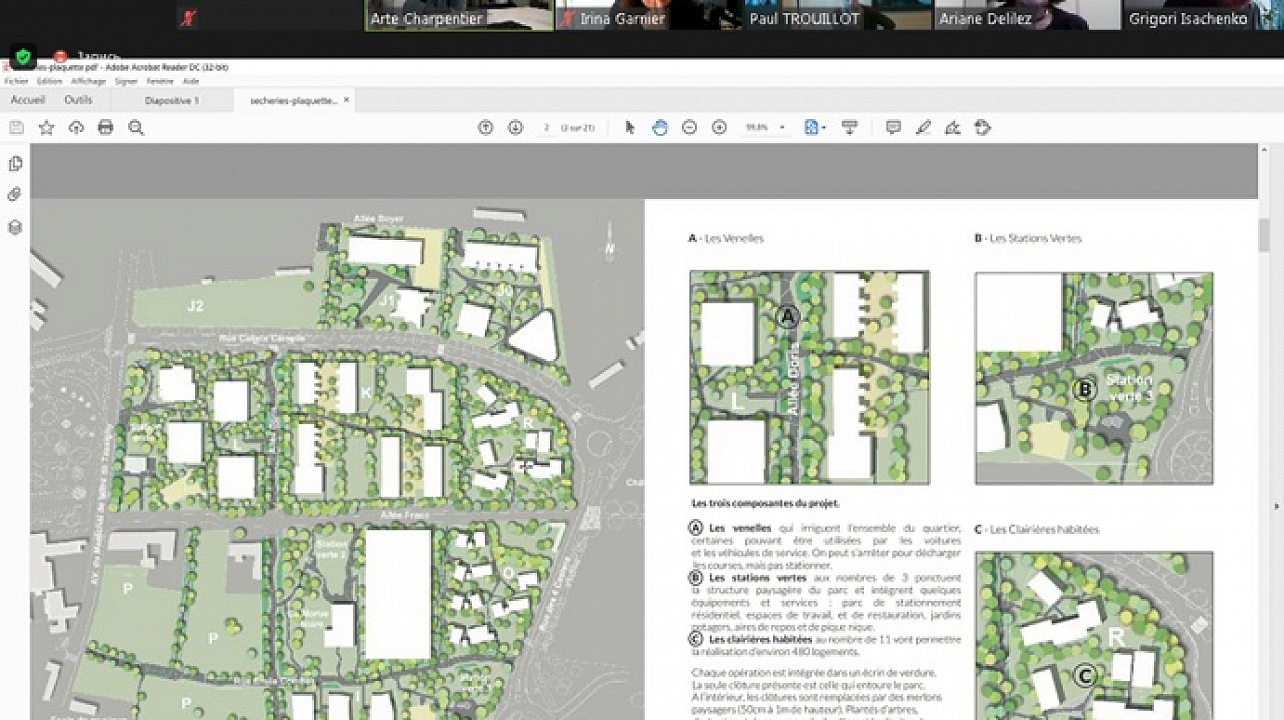Zoom in with the plus icon
The width and height of the screenshot is (1284, 720).
coord(719,127)
